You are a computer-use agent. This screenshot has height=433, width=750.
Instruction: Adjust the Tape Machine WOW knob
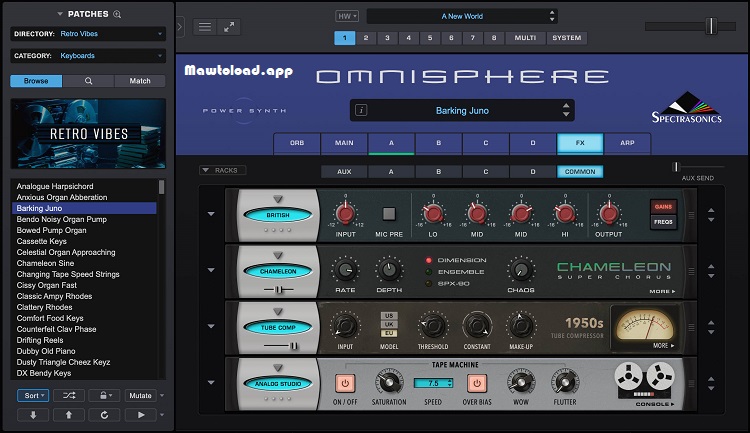(x=520, y=382)
